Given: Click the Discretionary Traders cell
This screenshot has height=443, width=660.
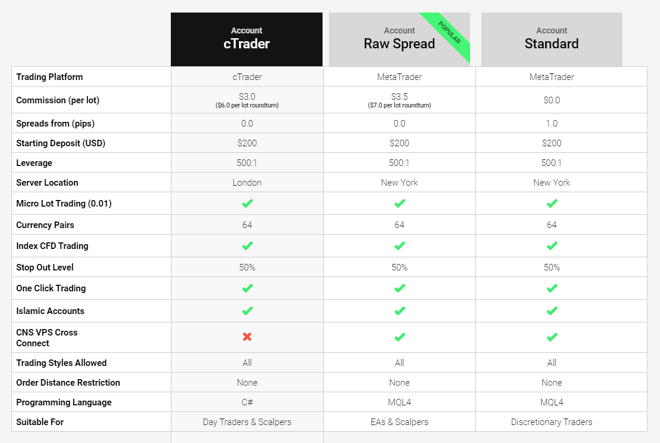Looking at the screenshot, I should [x=551, y=422].
